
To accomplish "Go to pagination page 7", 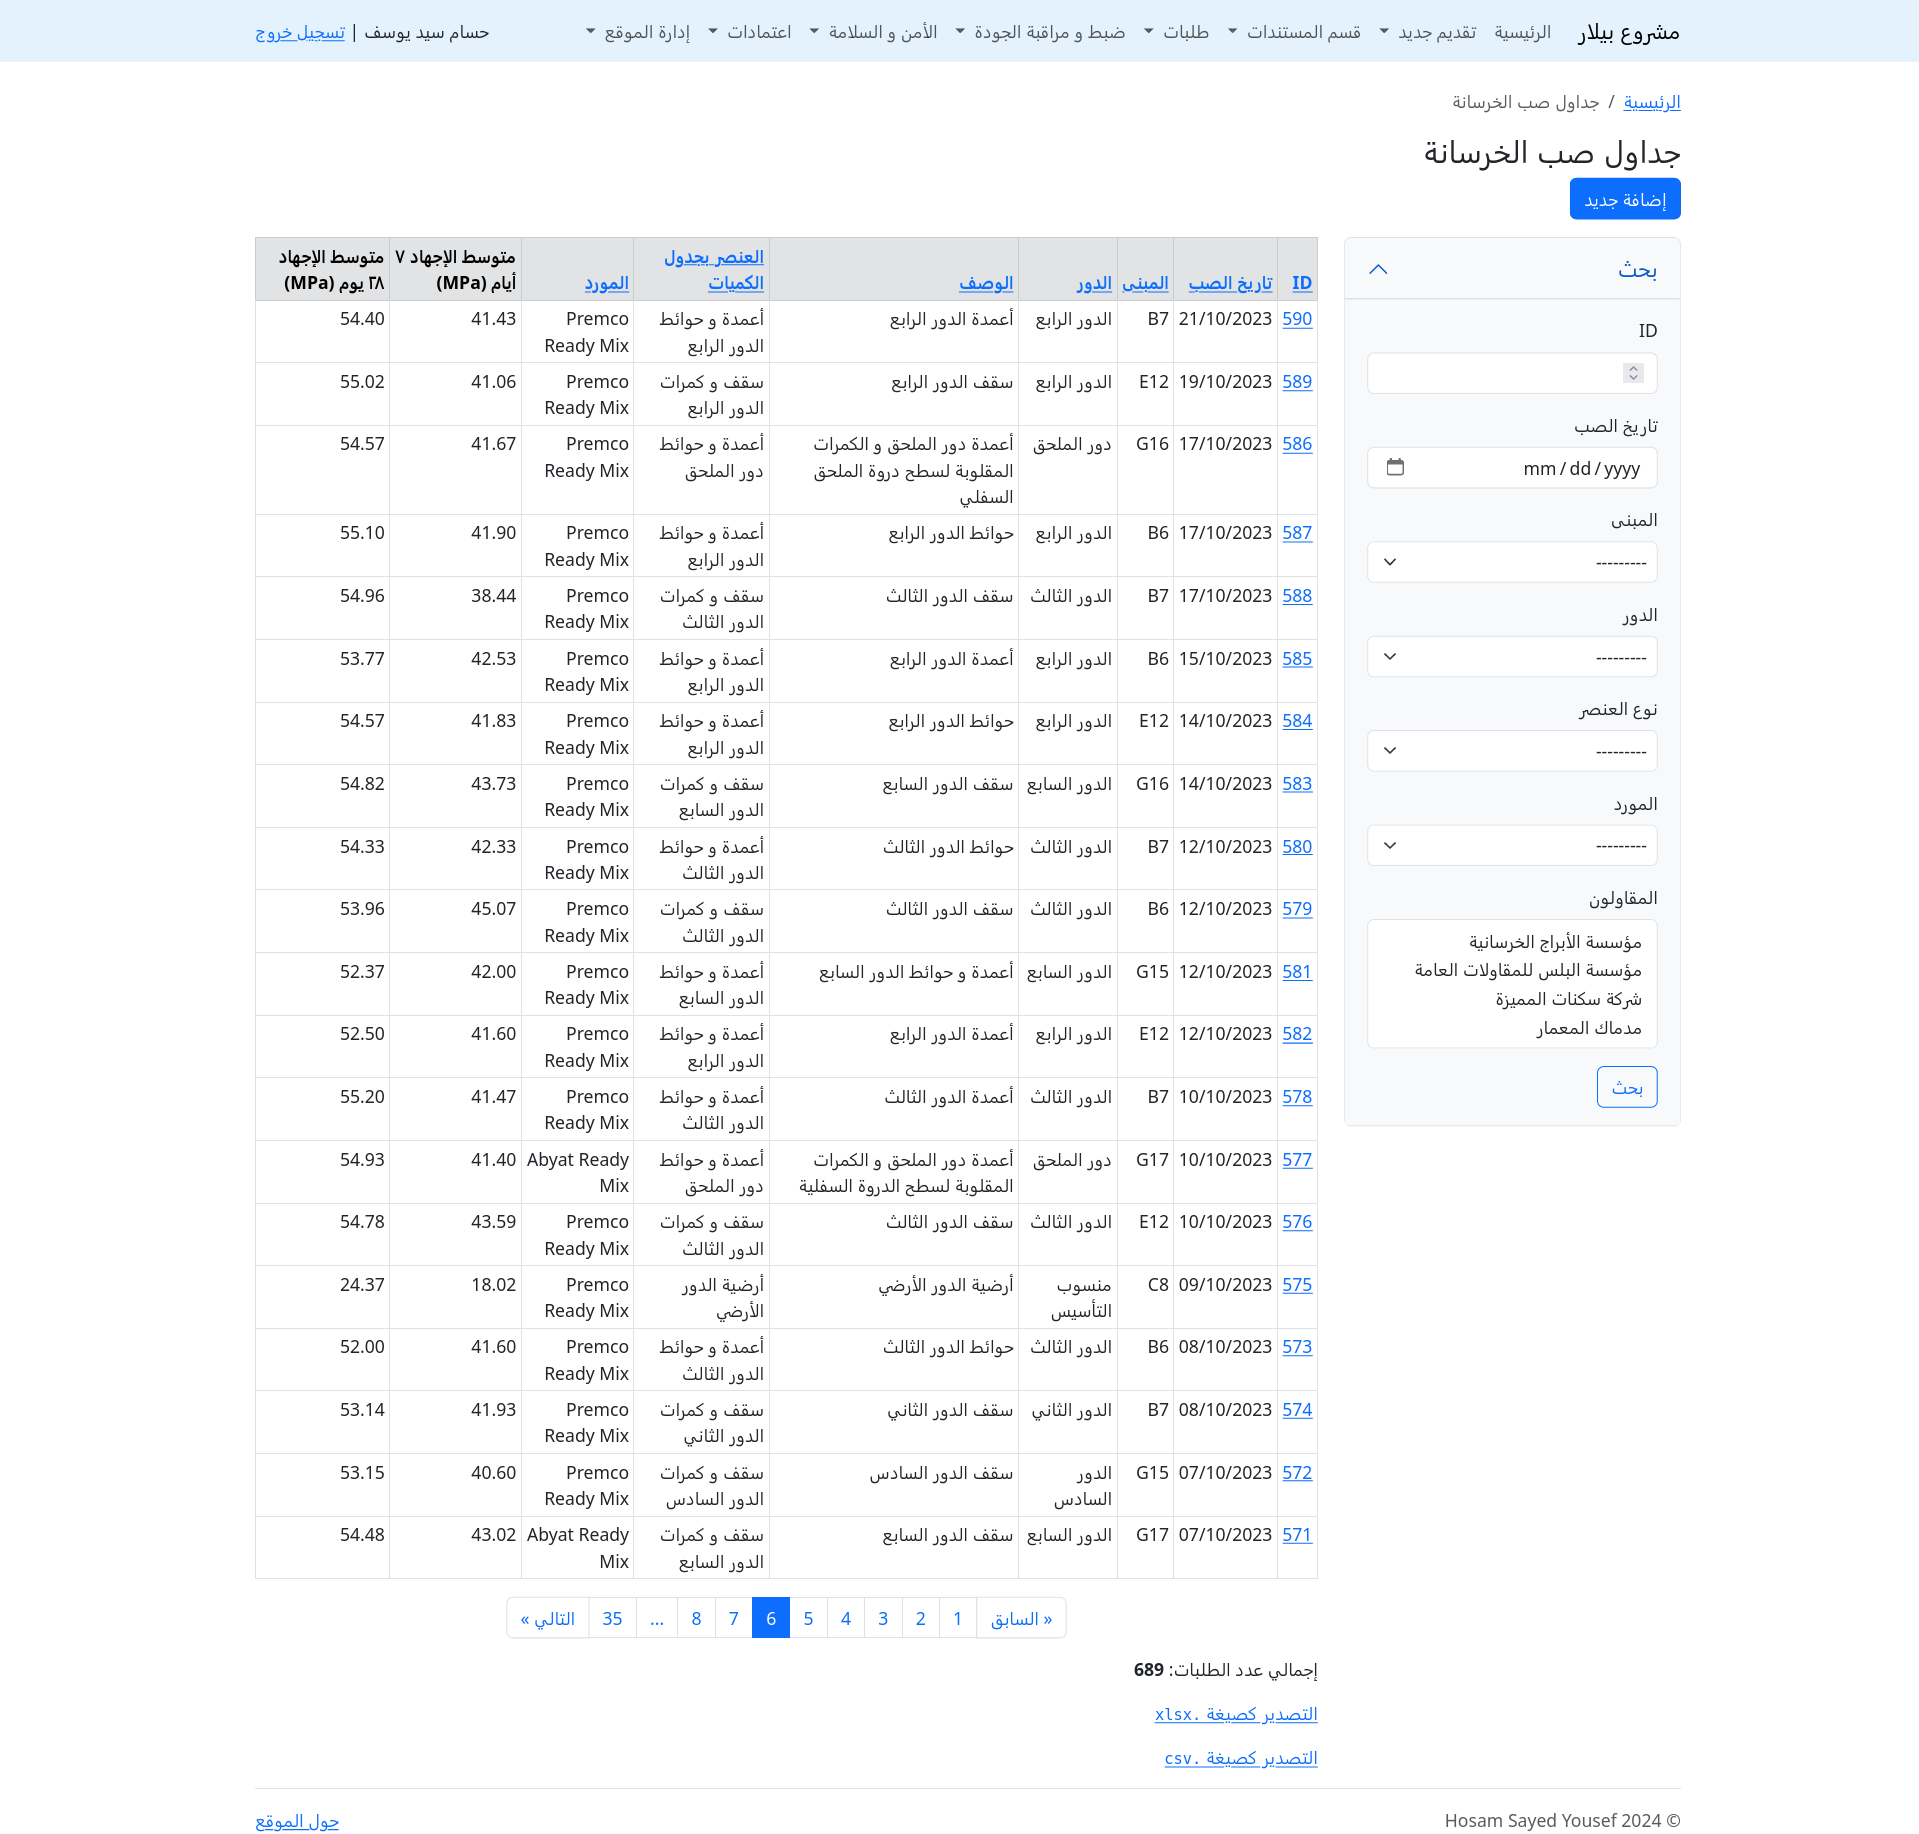I will pos(733,1618).
